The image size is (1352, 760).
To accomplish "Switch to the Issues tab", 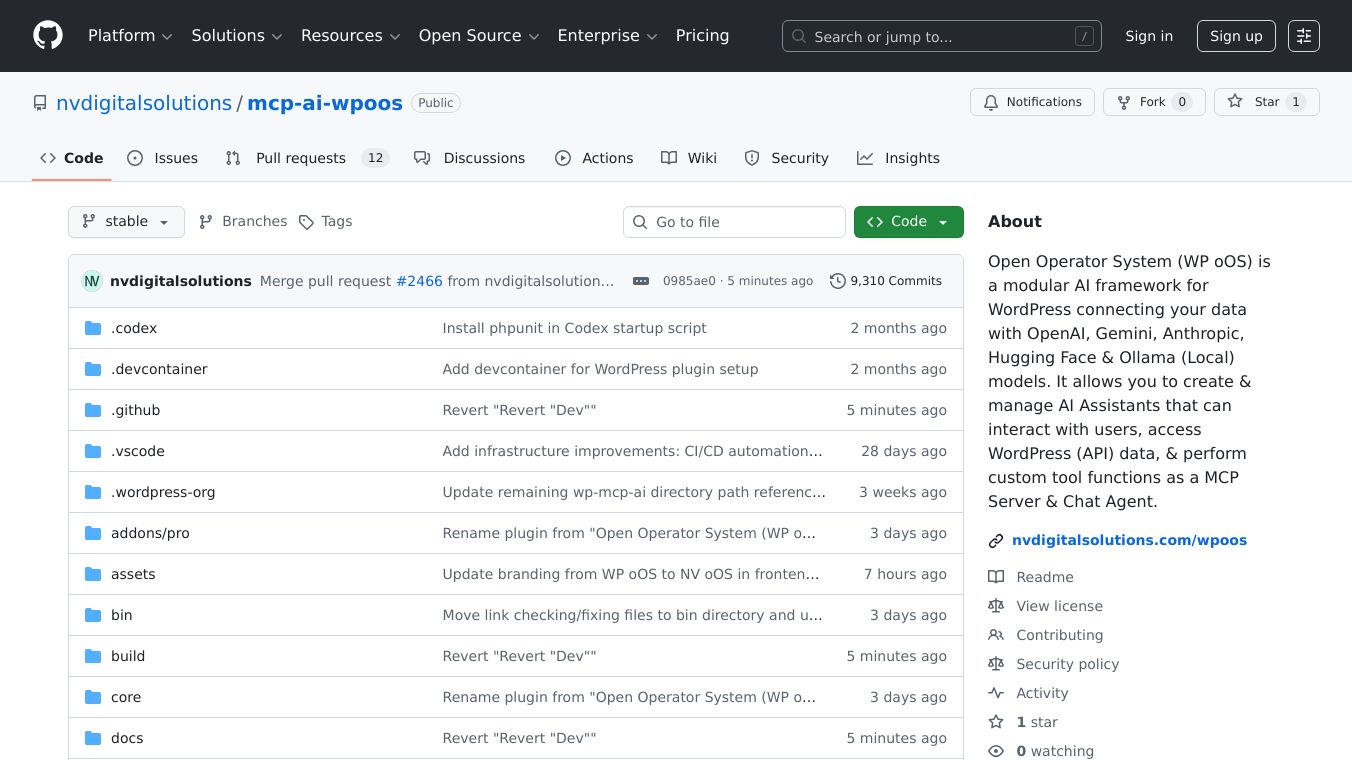I will click(x=163, y=158).
